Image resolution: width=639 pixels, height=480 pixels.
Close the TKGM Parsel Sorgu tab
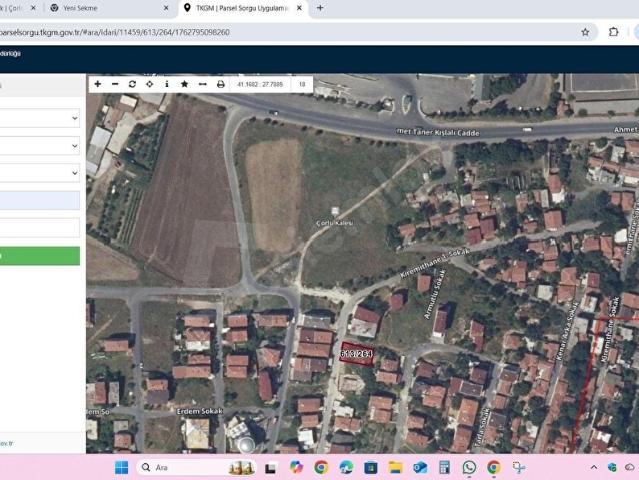click(299, 8)
